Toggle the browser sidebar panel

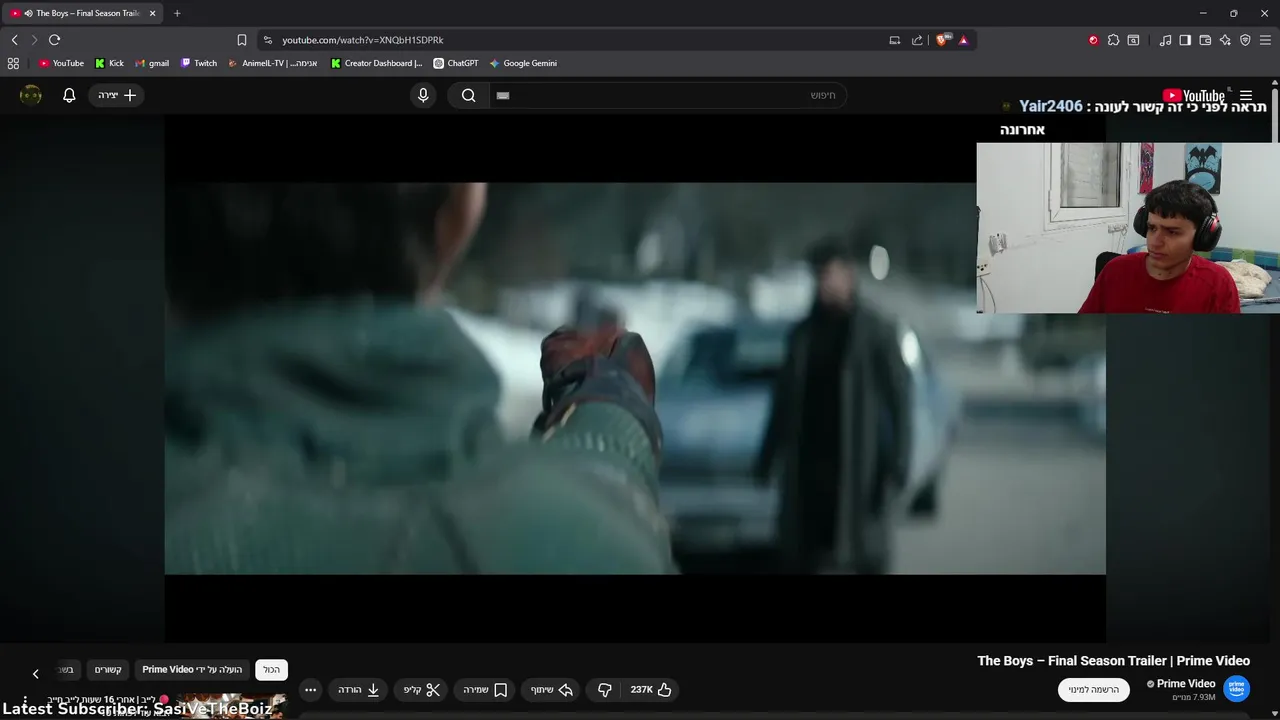pyautogui.click(x=1185, y=40)
